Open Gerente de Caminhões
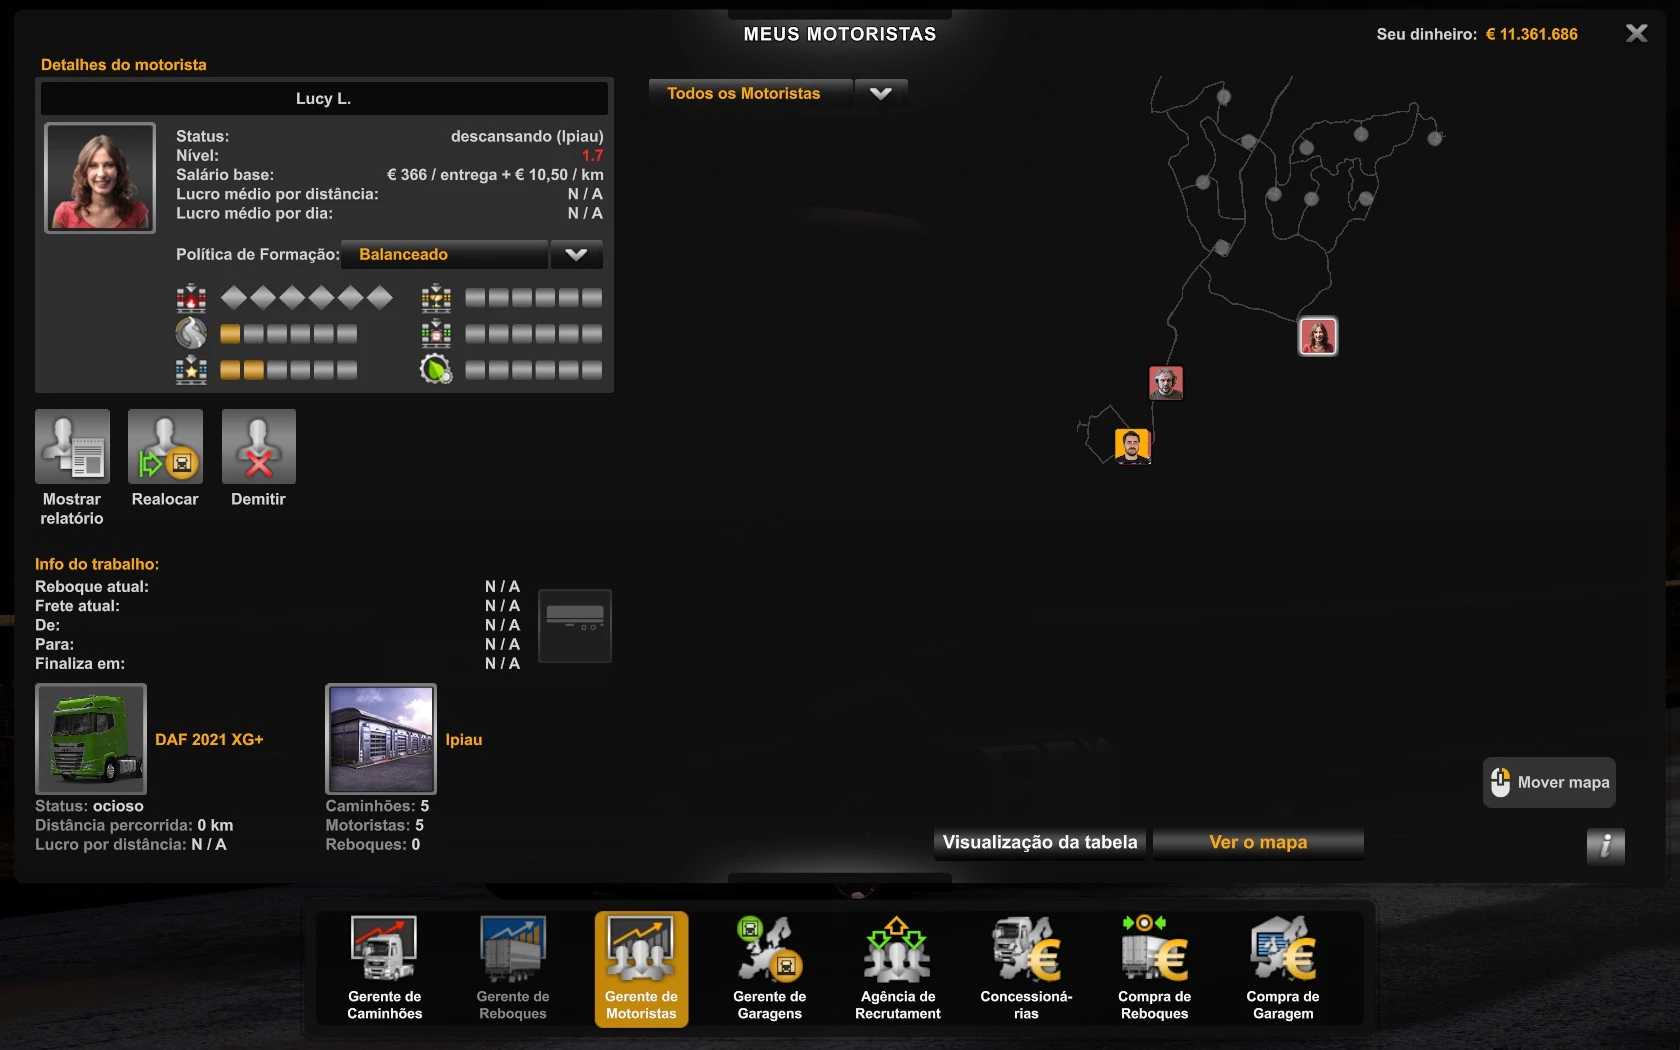The width and height of the screenshot is (1680, 1050). (384, 967)
